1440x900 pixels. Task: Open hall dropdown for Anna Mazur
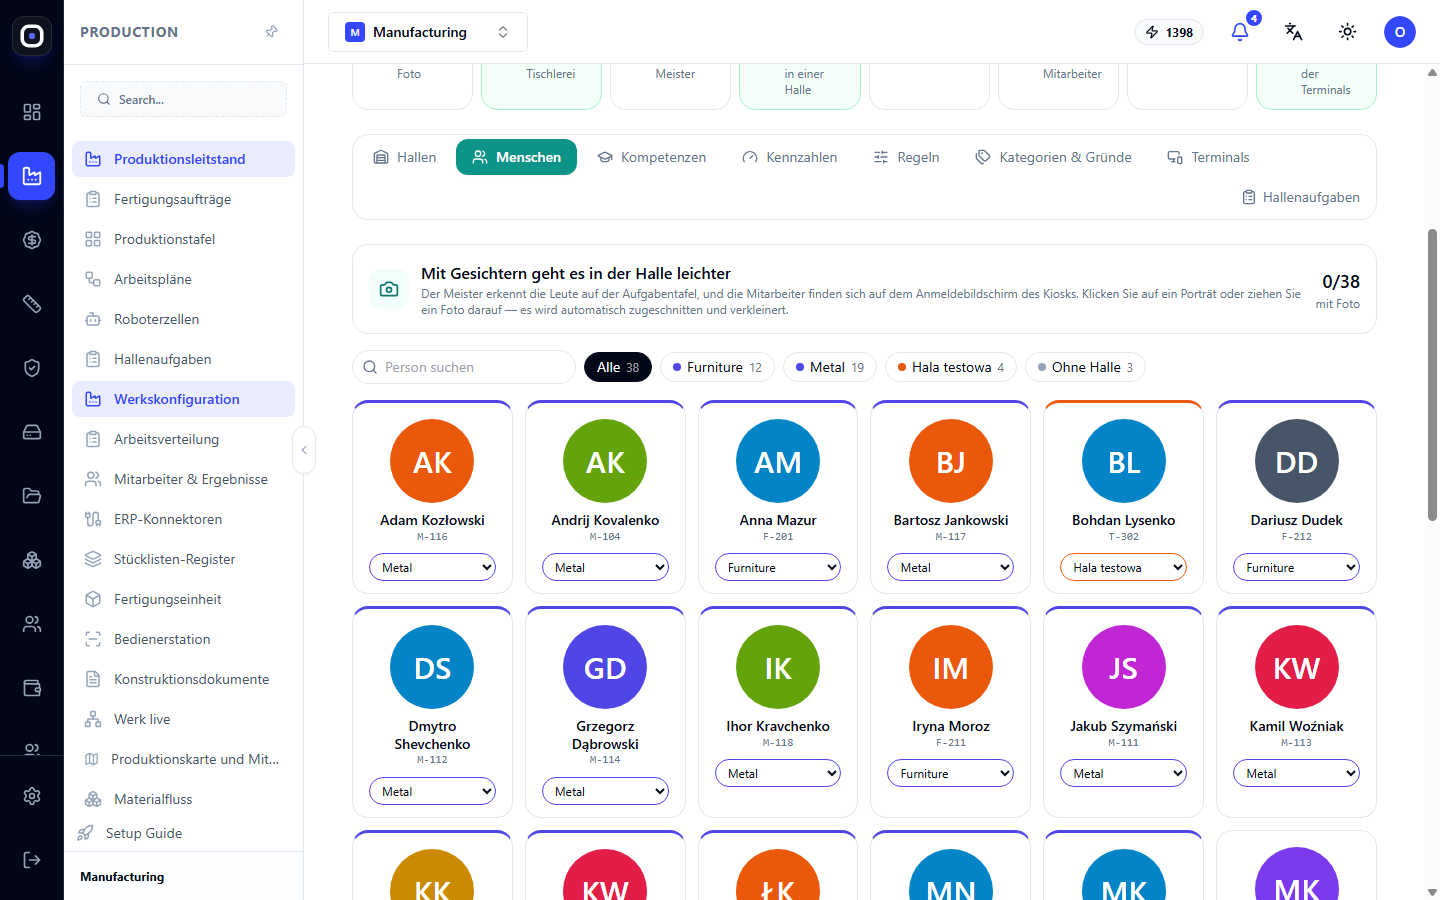click(x=778, y=567)
